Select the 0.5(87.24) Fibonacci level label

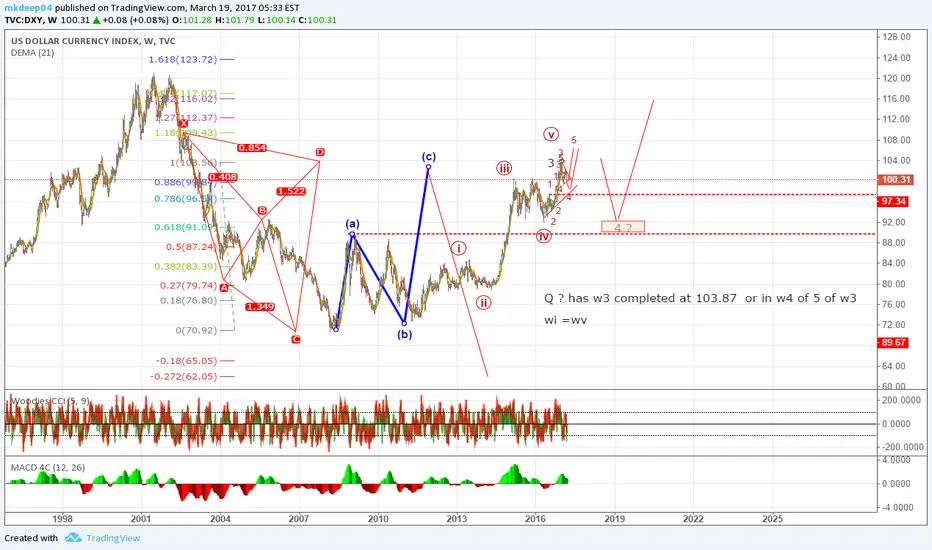[190, 247]
